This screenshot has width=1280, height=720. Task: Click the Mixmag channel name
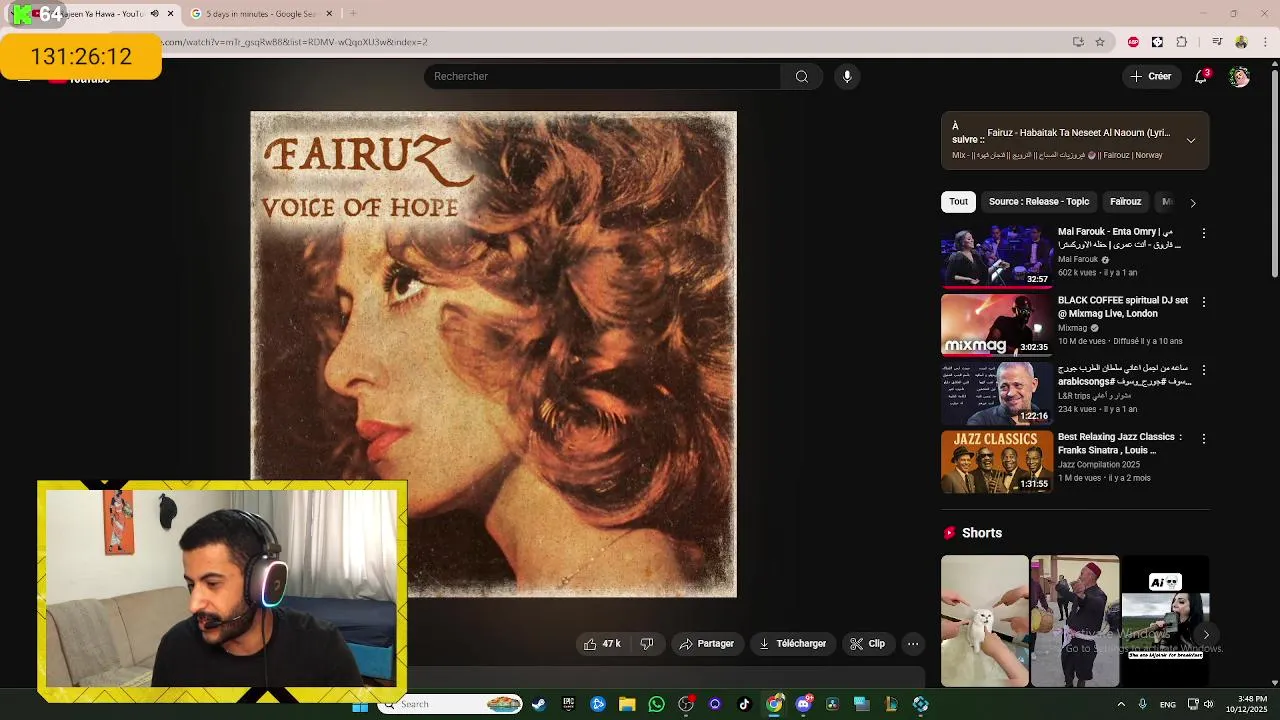(x=1072, y=328)
